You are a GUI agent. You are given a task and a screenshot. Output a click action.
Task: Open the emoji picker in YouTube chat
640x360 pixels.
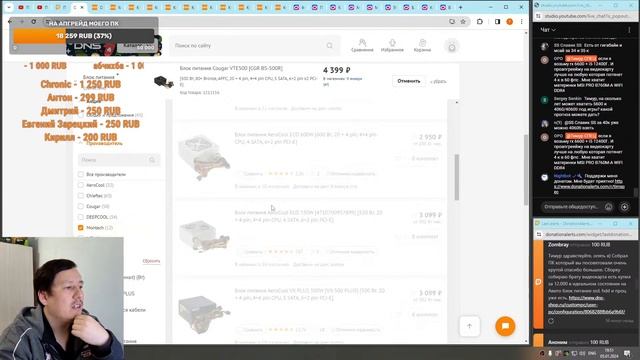[x=608, y=207]
